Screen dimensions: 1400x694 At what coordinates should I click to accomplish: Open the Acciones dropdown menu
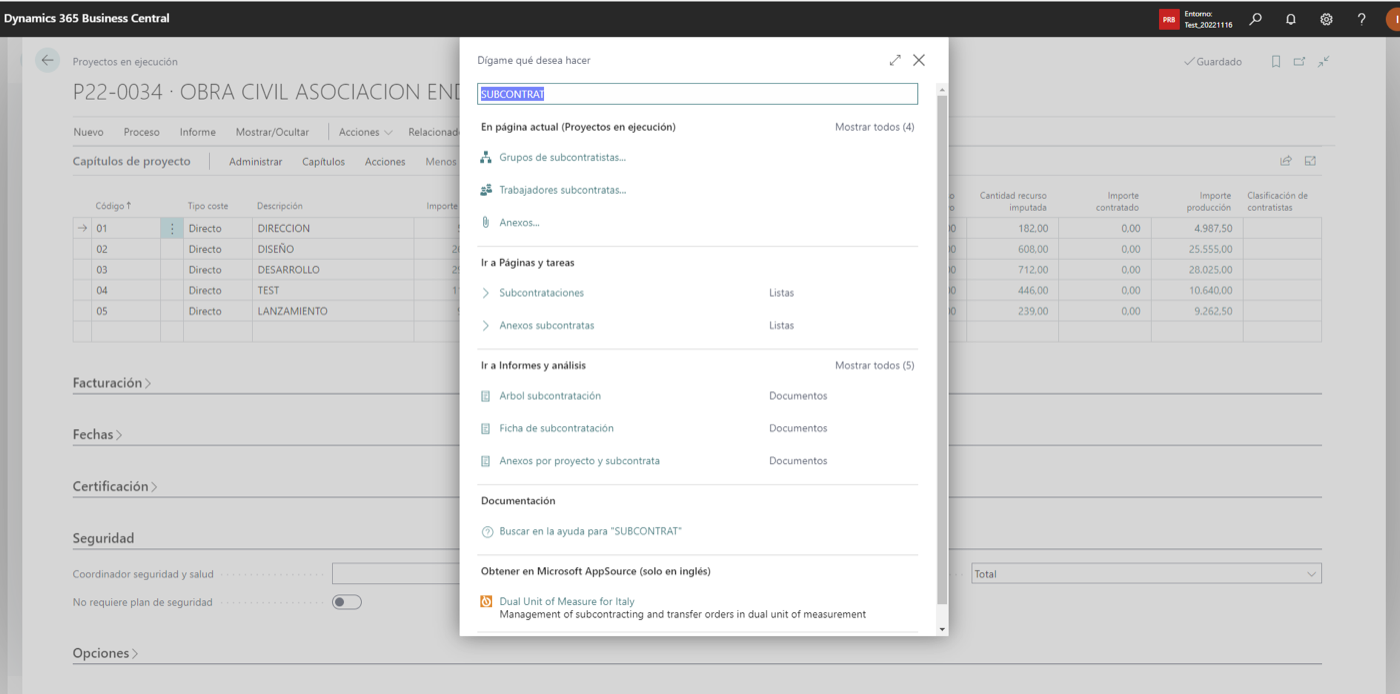(365, 132)
